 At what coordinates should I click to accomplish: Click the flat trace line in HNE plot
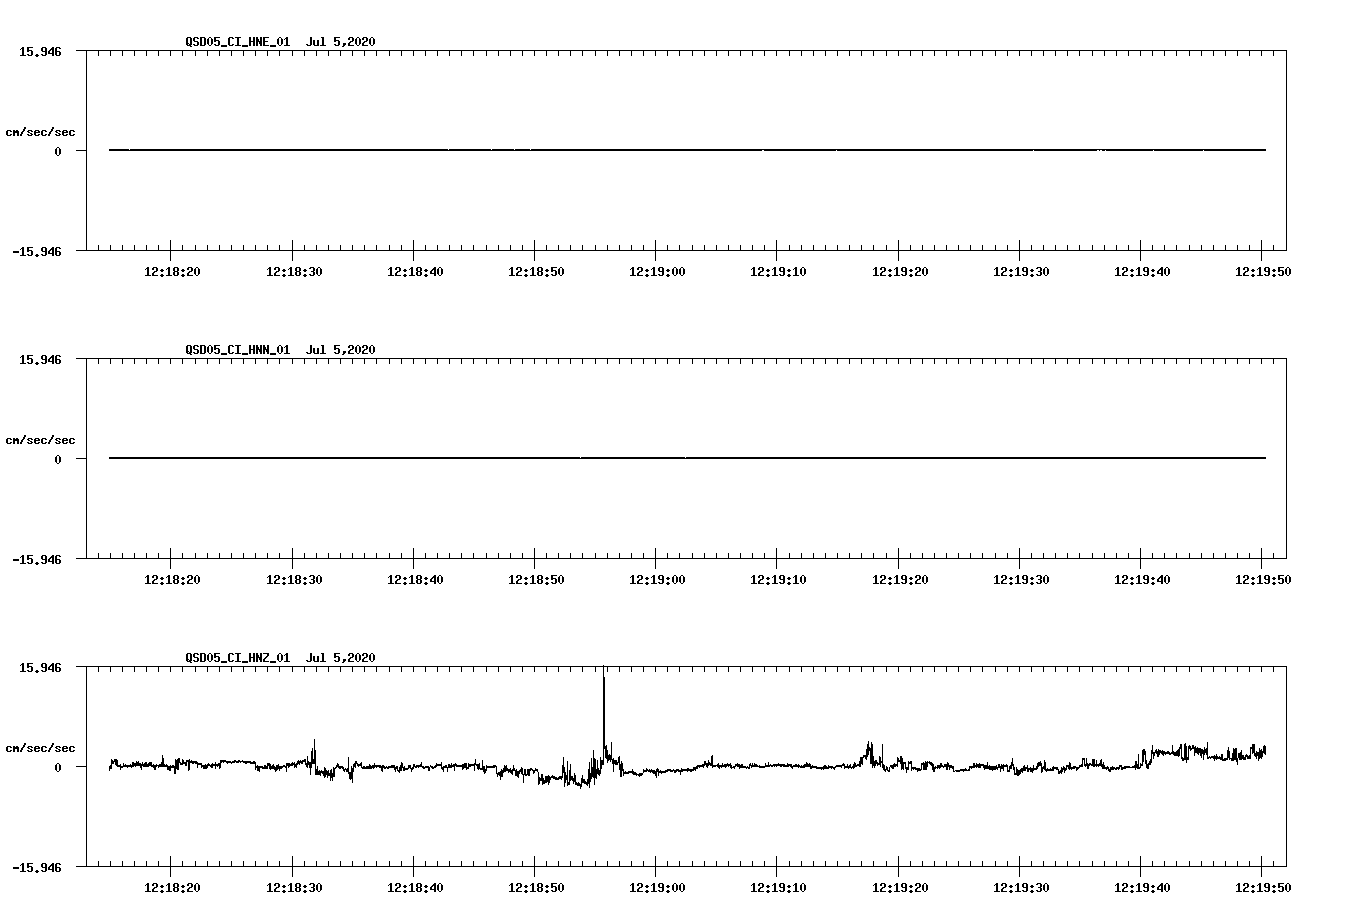[687, 150]
